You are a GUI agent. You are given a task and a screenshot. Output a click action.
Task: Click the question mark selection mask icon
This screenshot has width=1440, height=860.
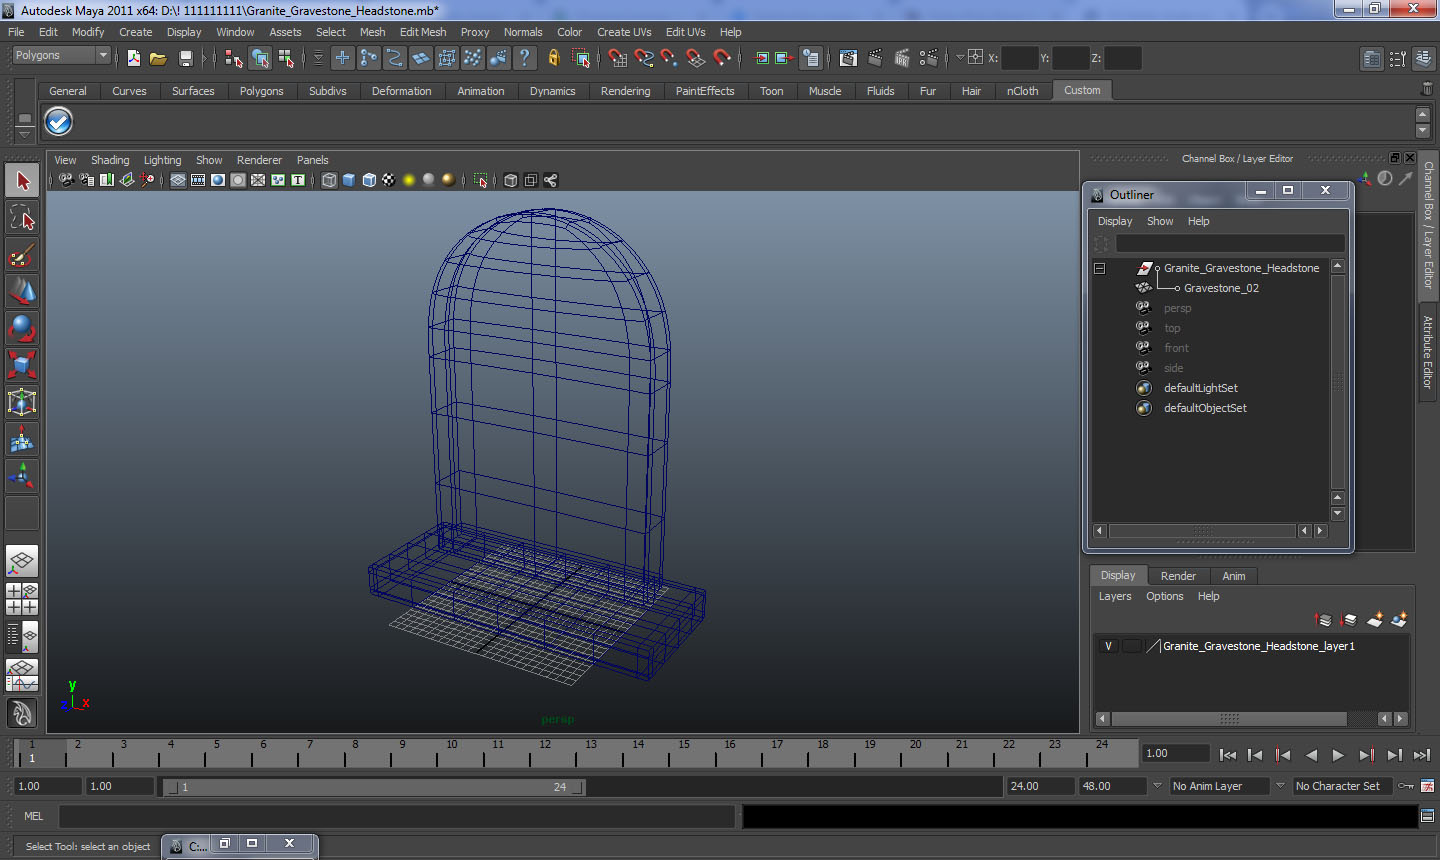525,58
